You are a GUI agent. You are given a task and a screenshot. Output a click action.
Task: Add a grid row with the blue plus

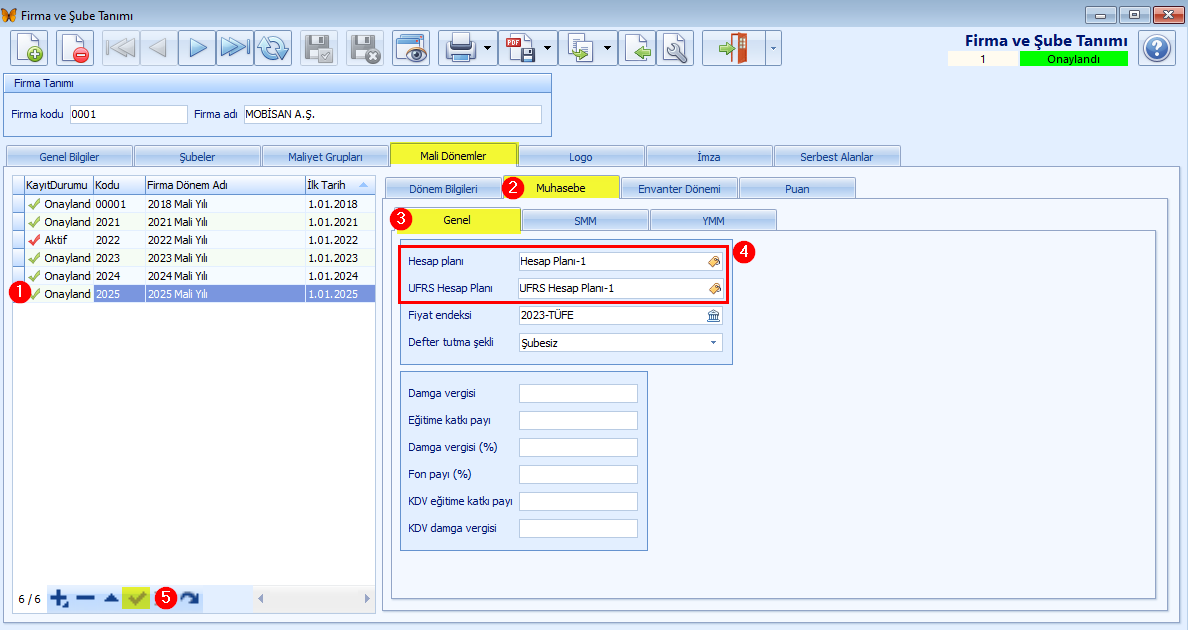click(59, 598)
